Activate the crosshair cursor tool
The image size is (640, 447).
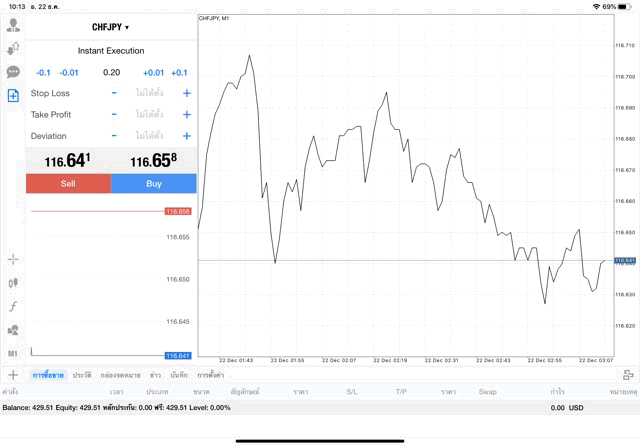[x=13, y=259]
